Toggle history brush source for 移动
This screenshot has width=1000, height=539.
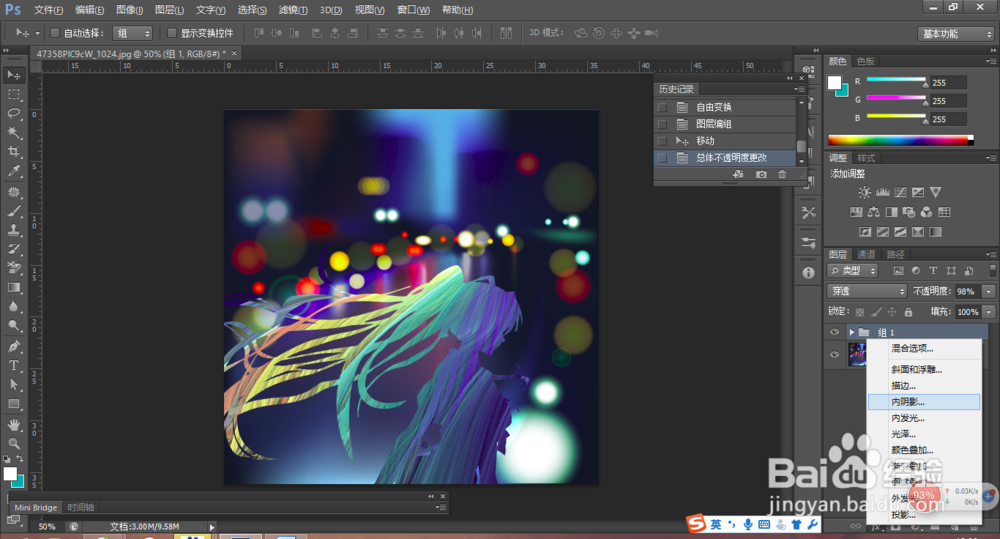663,140
